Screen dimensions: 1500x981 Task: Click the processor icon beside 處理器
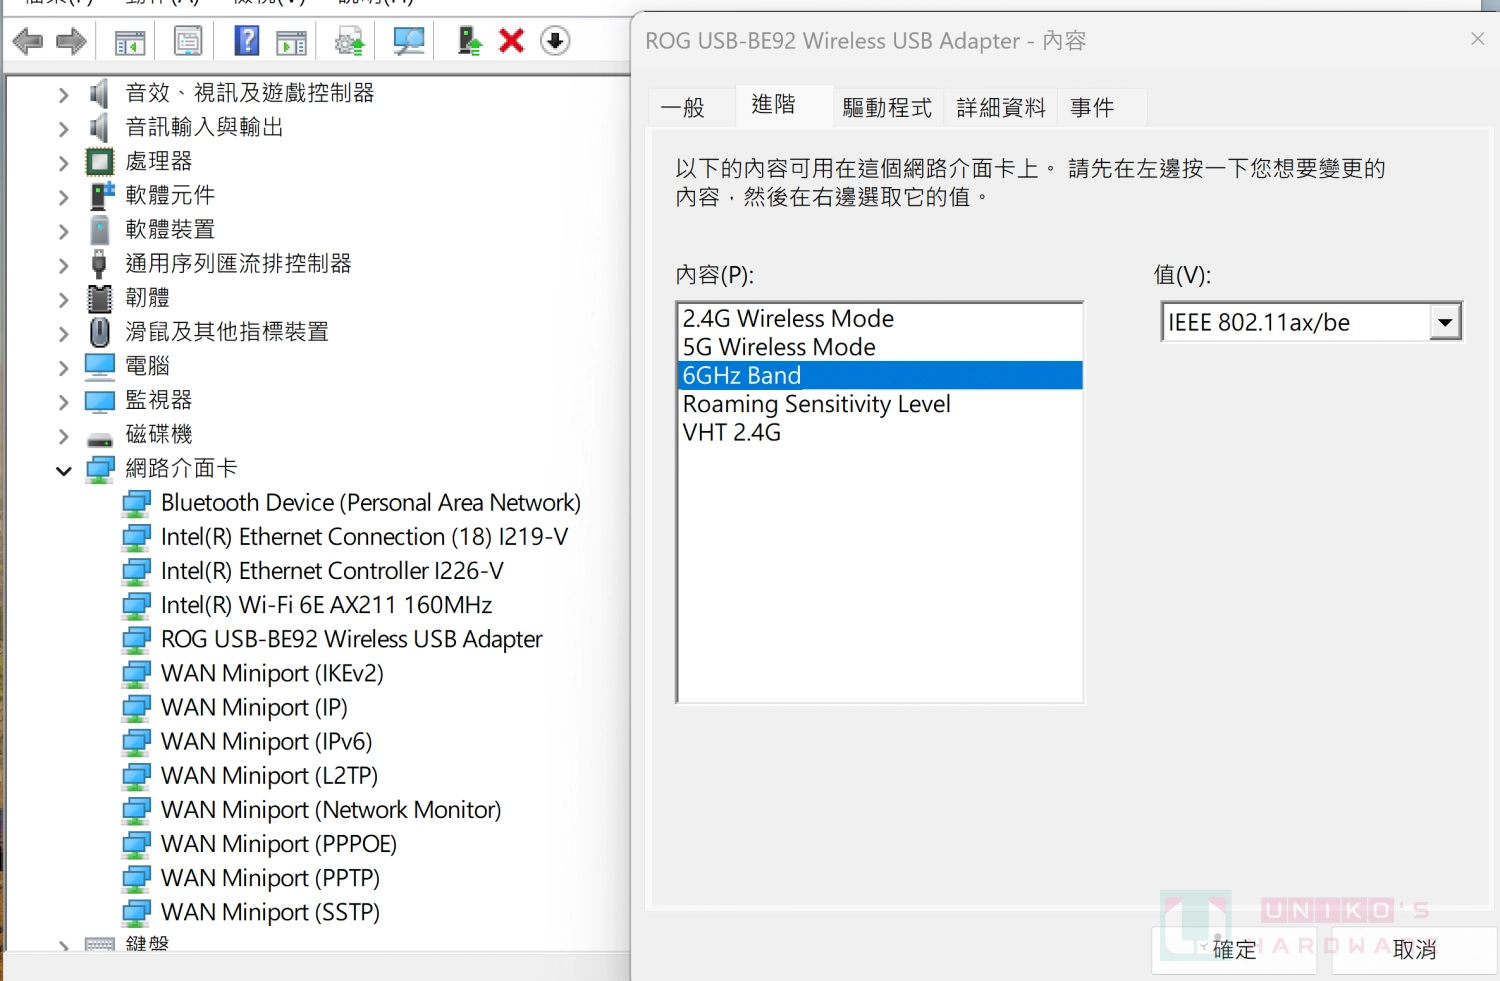[100, 162]
